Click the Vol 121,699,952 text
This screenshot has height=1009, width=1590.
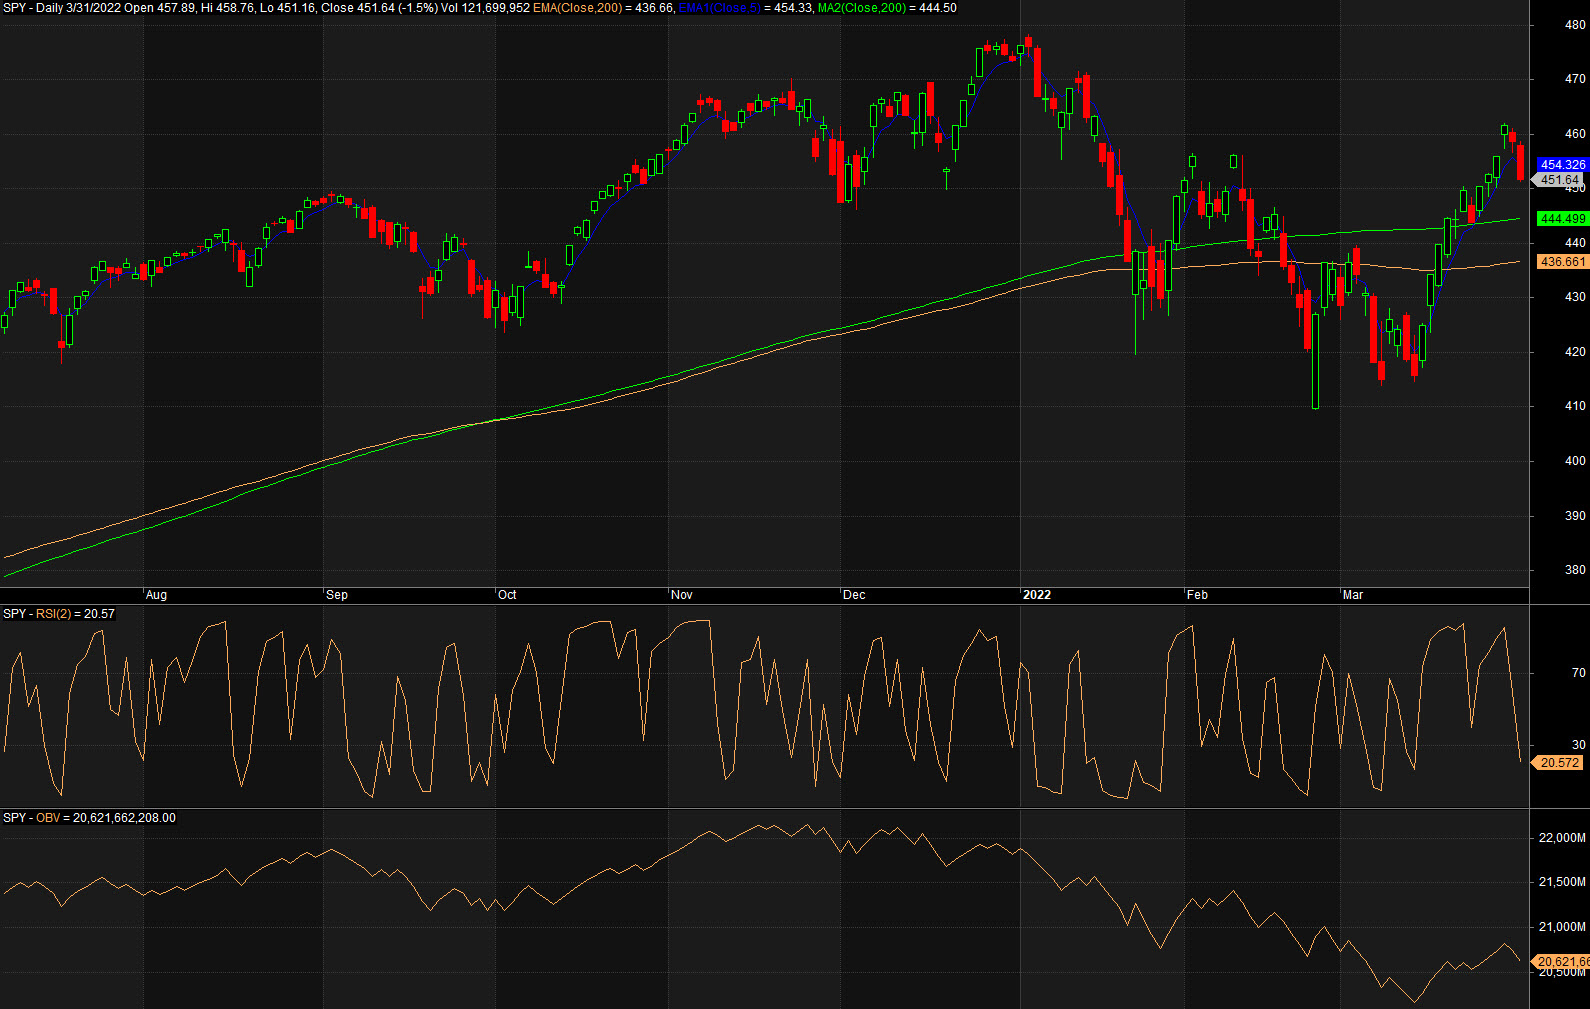(x=485, y=8)
